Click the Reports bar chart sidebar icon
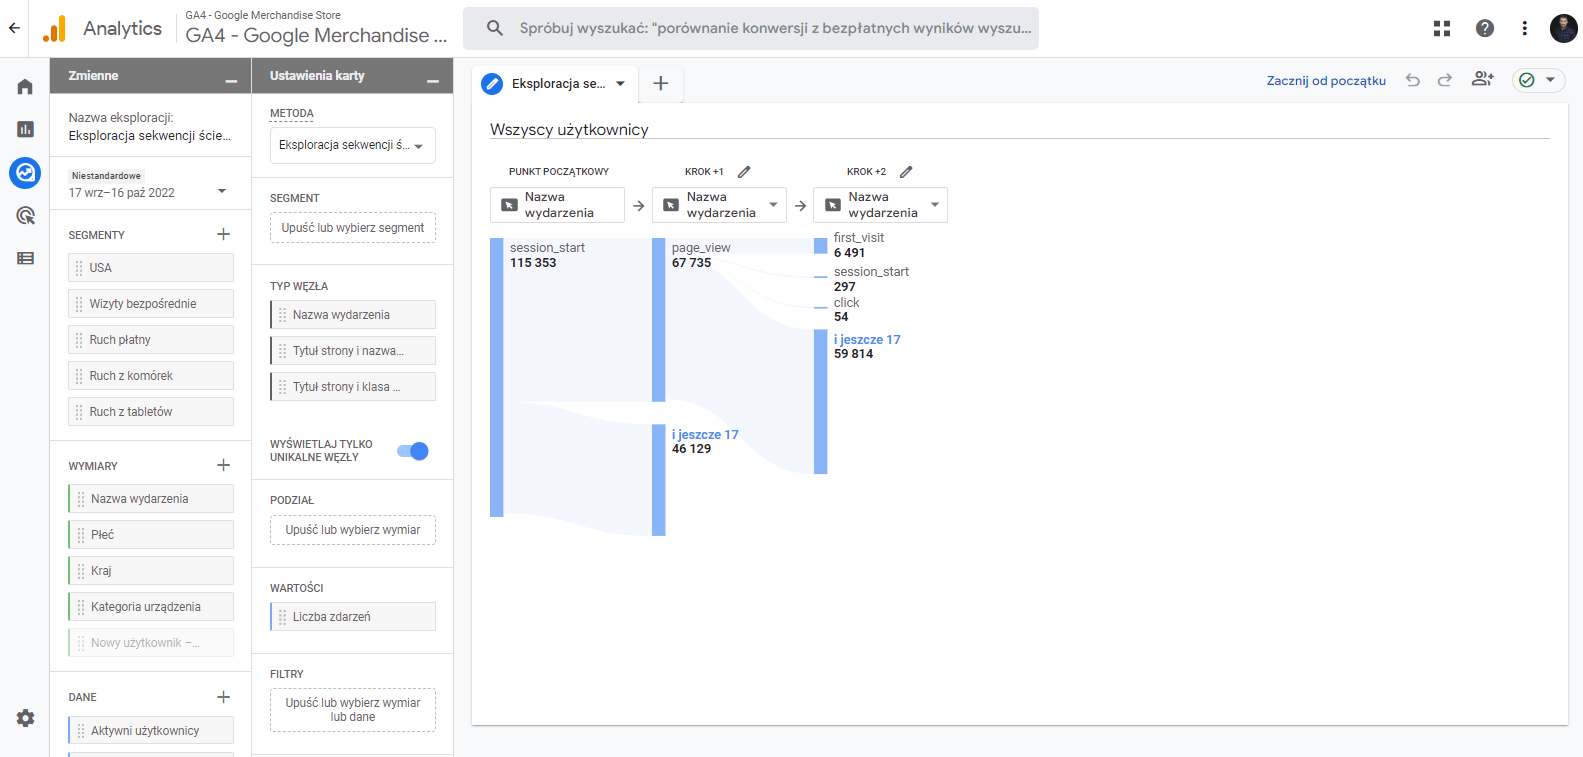The image size is (1583, 757). coord(25,129)
